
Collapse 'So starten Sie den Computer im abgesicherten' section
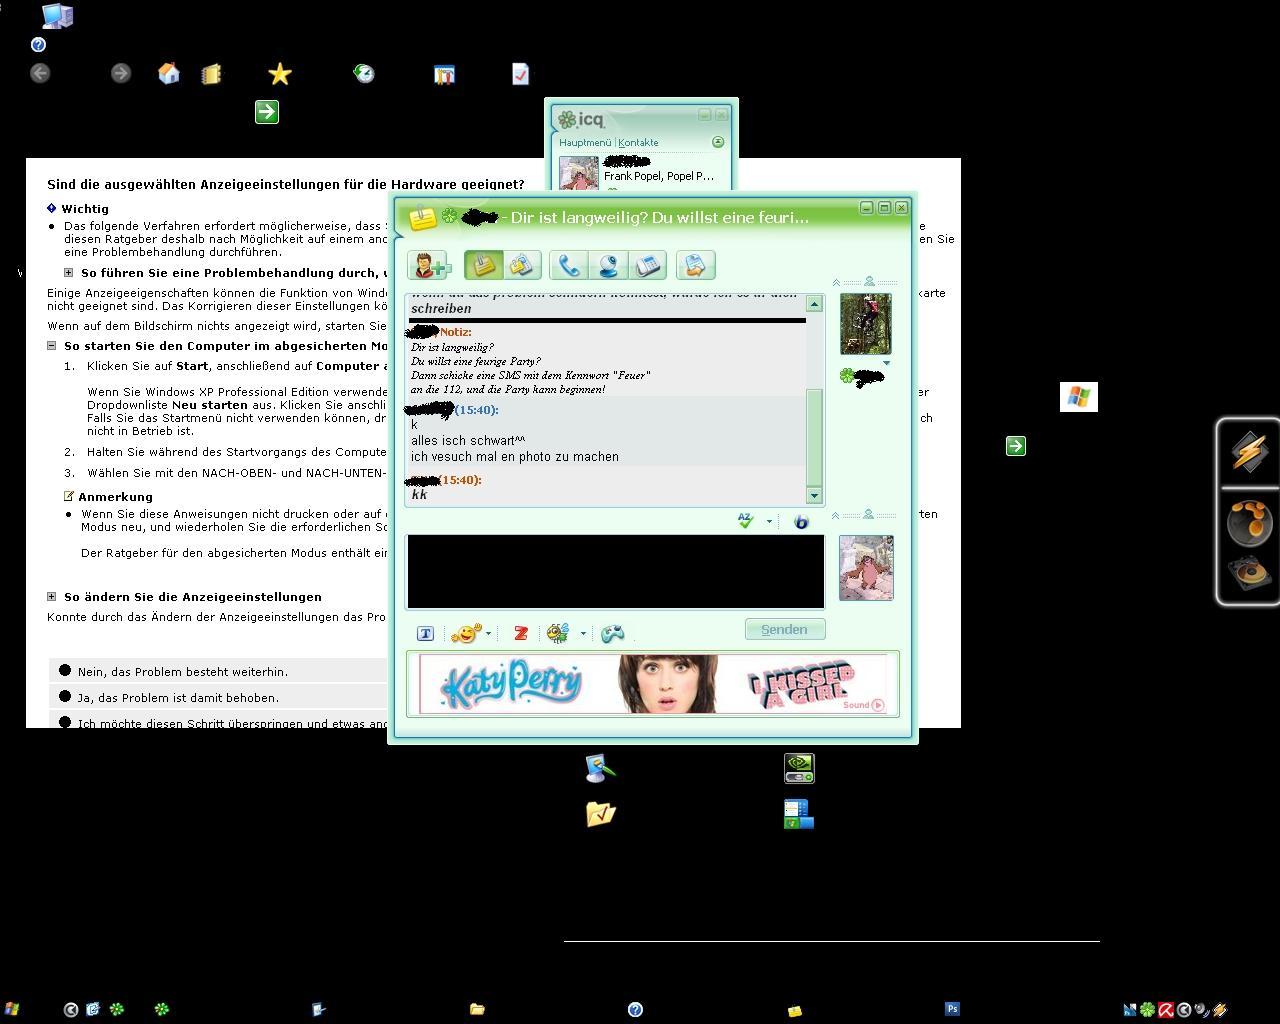coord(52,346)
